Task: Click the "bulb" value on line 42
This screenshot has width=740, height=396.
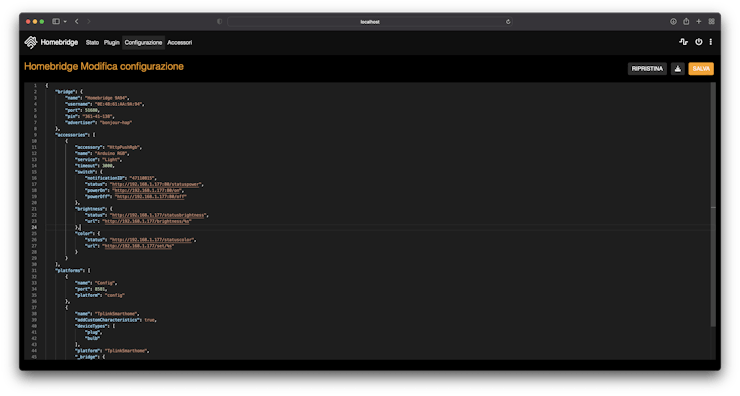Action: (92, 338)
